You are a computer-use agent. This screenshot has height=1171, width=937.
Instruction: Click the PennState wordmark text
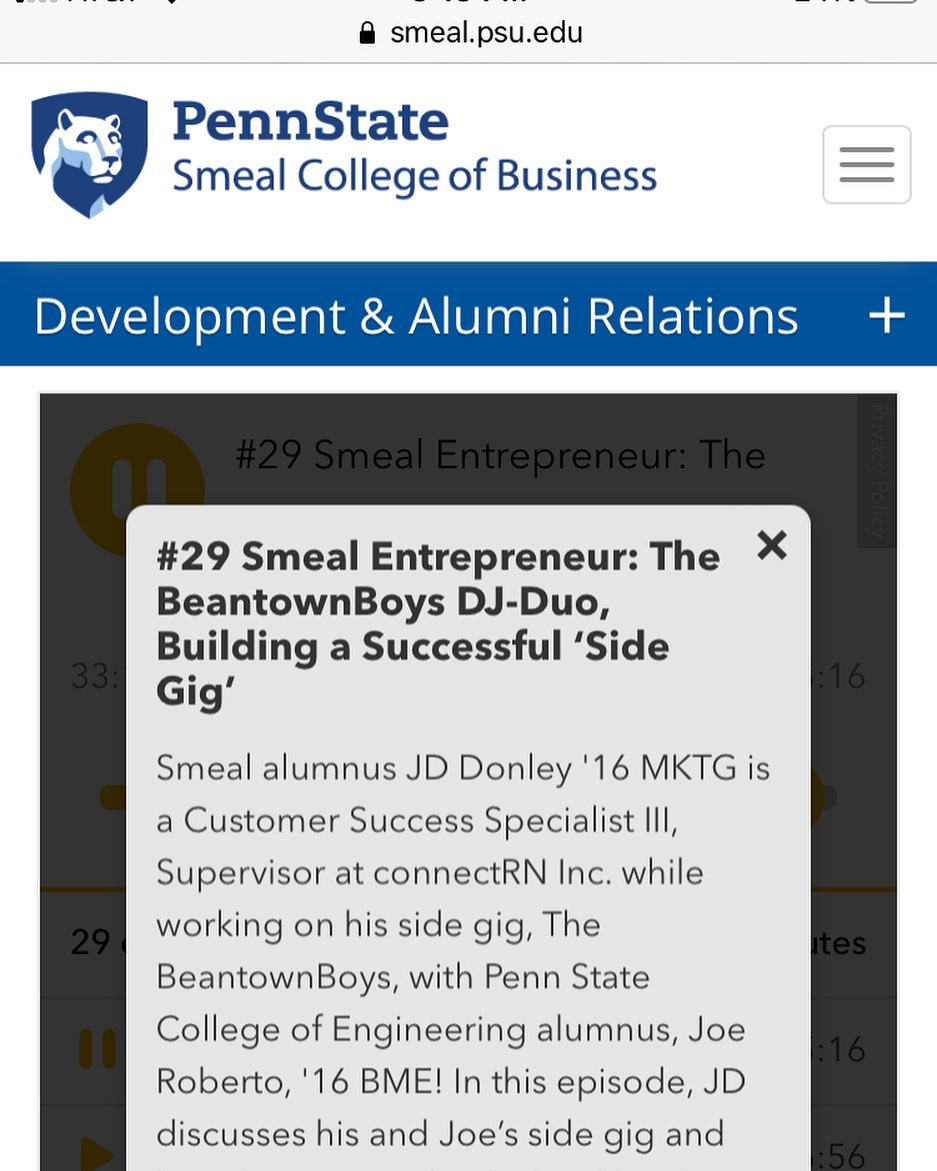point(310,121)
